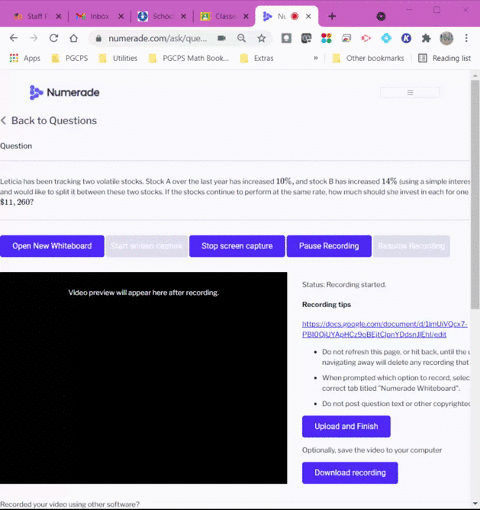Switch to the Inbox tab
This screenshot has width=480, height=510.
click(x=99, y=16)
